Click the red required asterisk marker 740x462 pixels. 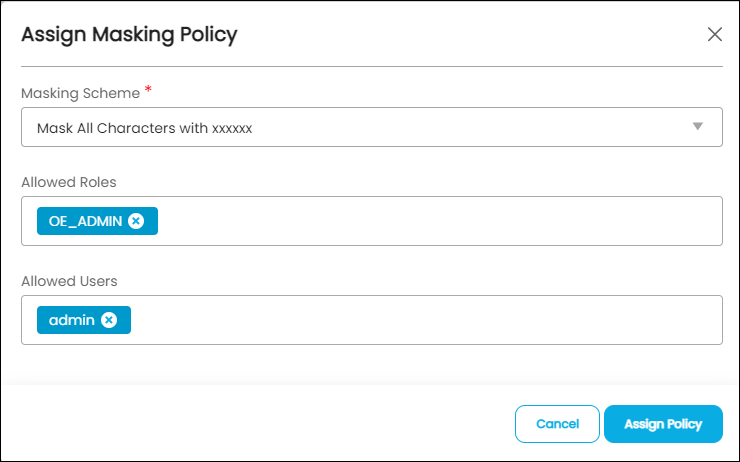pos(148,89)
